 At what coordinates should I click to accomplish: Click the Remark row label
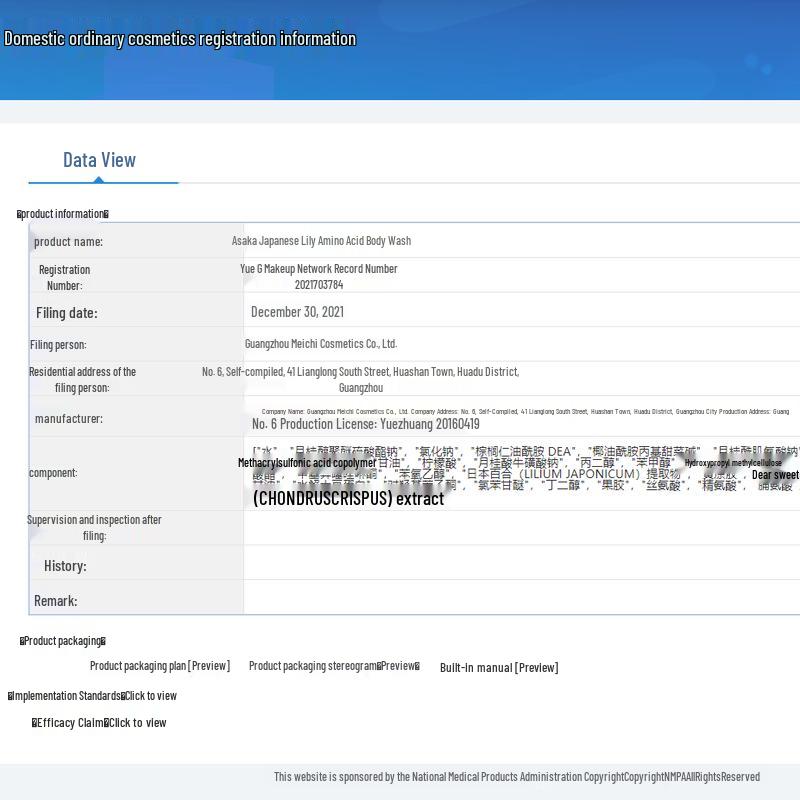coord(55,601)
